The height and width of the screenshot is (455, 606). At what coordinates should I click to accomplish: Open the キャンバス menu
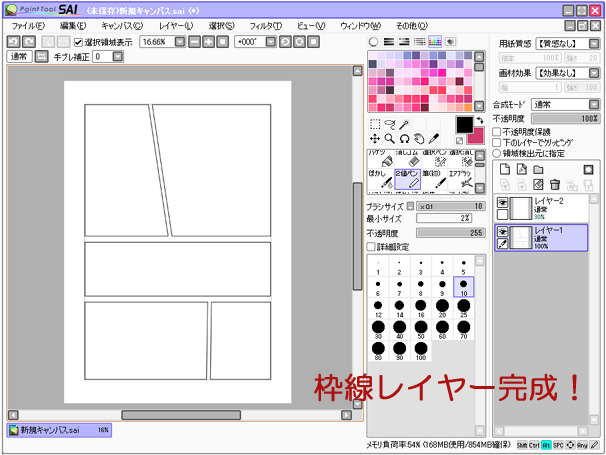pos(122,26)
